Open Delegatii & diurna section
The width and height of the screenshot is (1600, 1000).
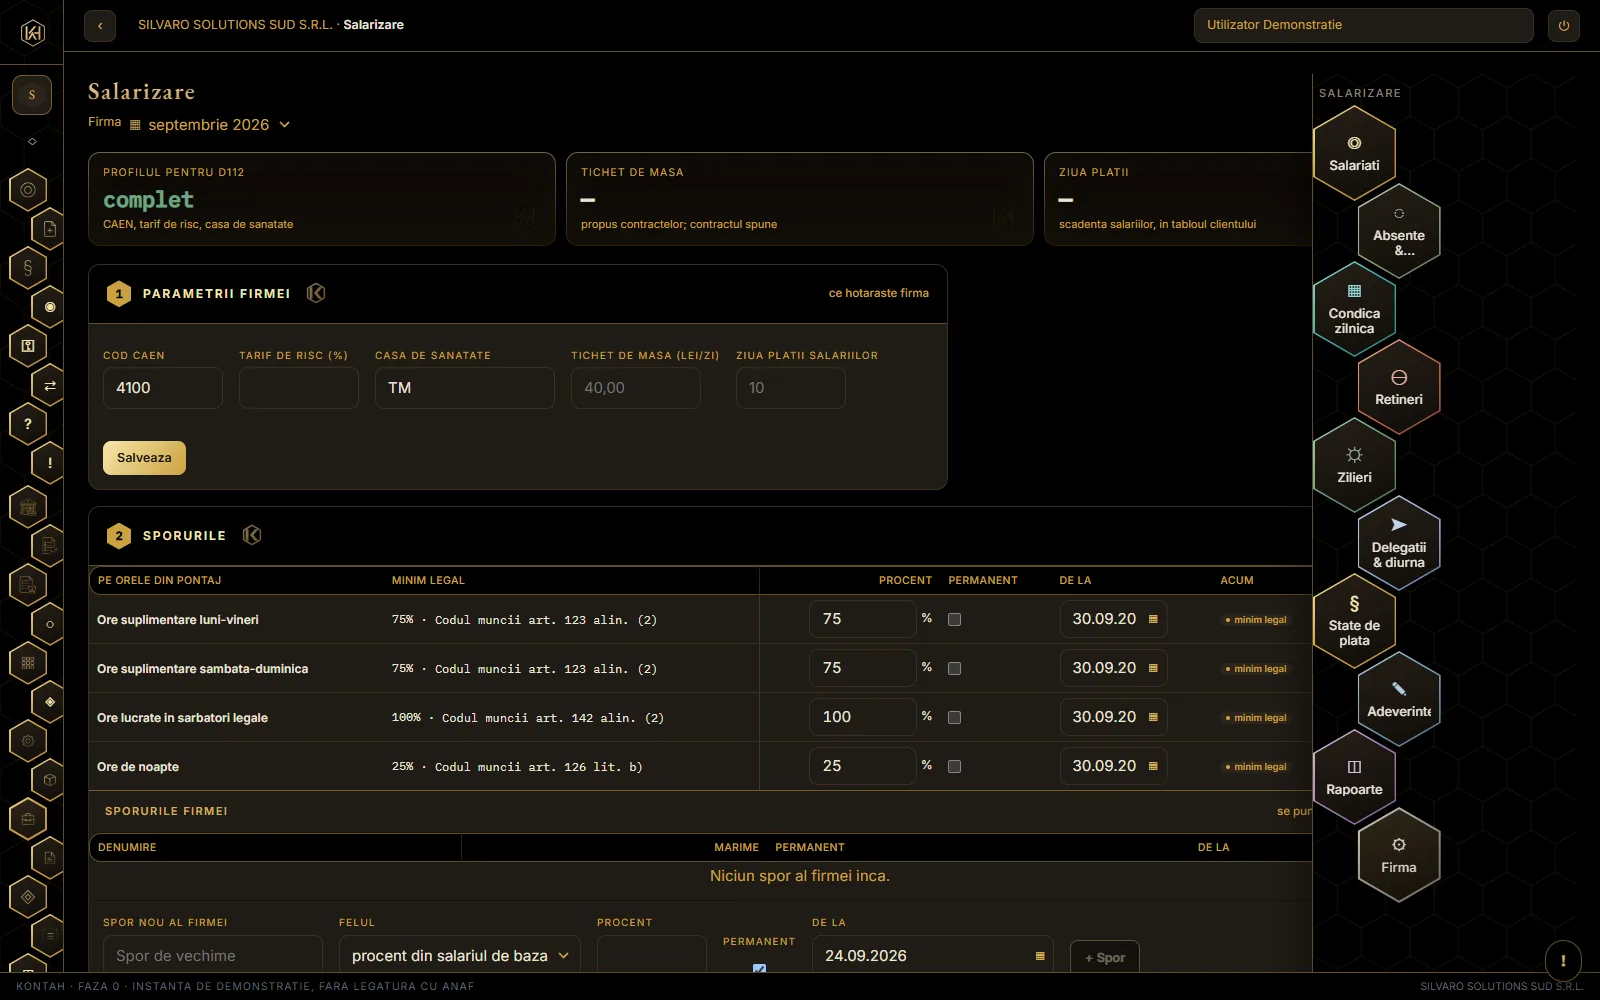(1399, 543)
